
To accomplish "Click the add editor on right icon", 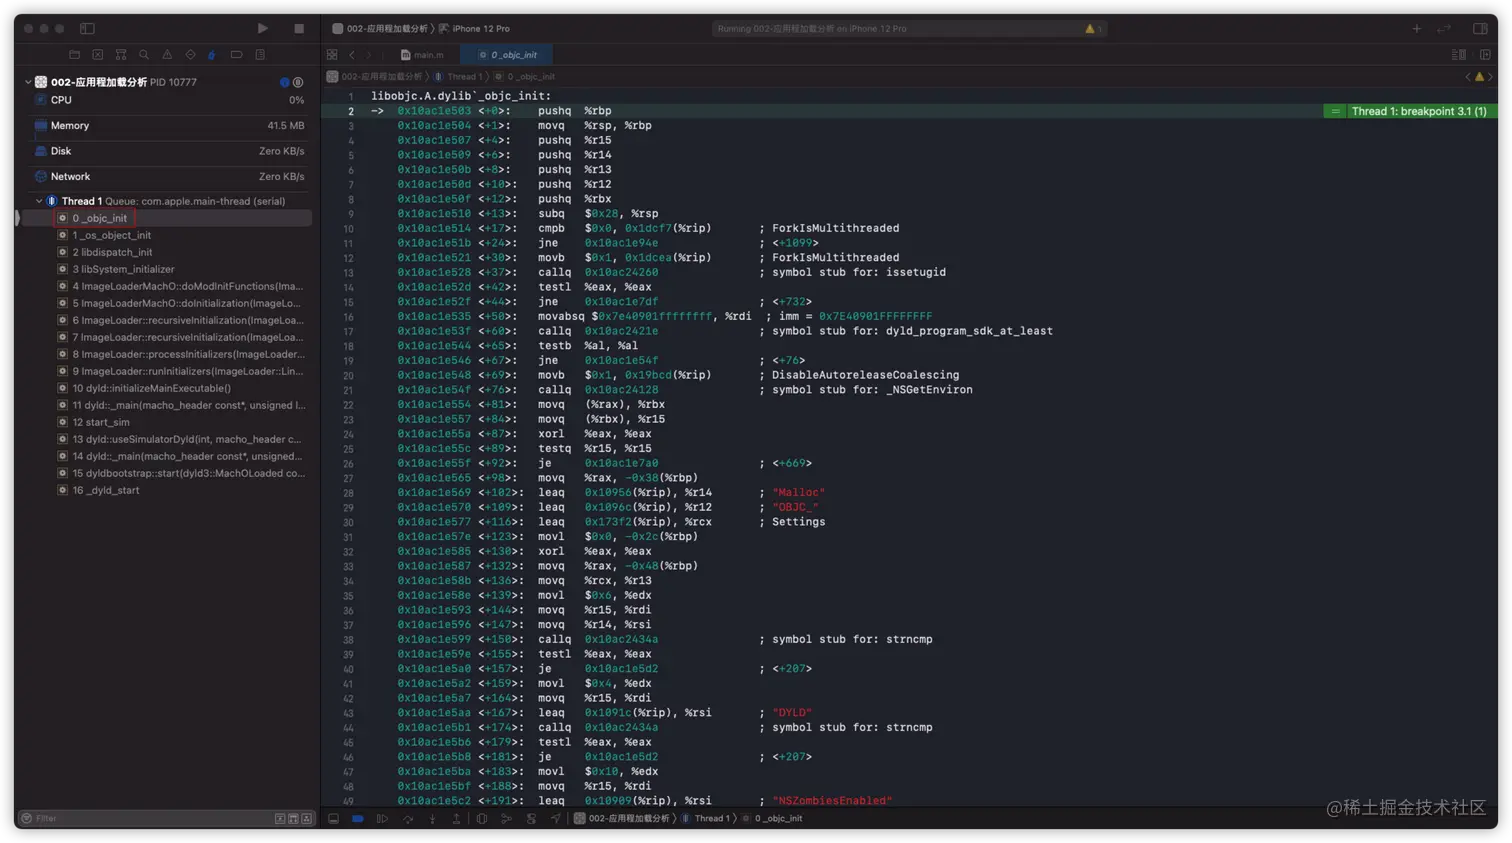I will pos(1485,55).
